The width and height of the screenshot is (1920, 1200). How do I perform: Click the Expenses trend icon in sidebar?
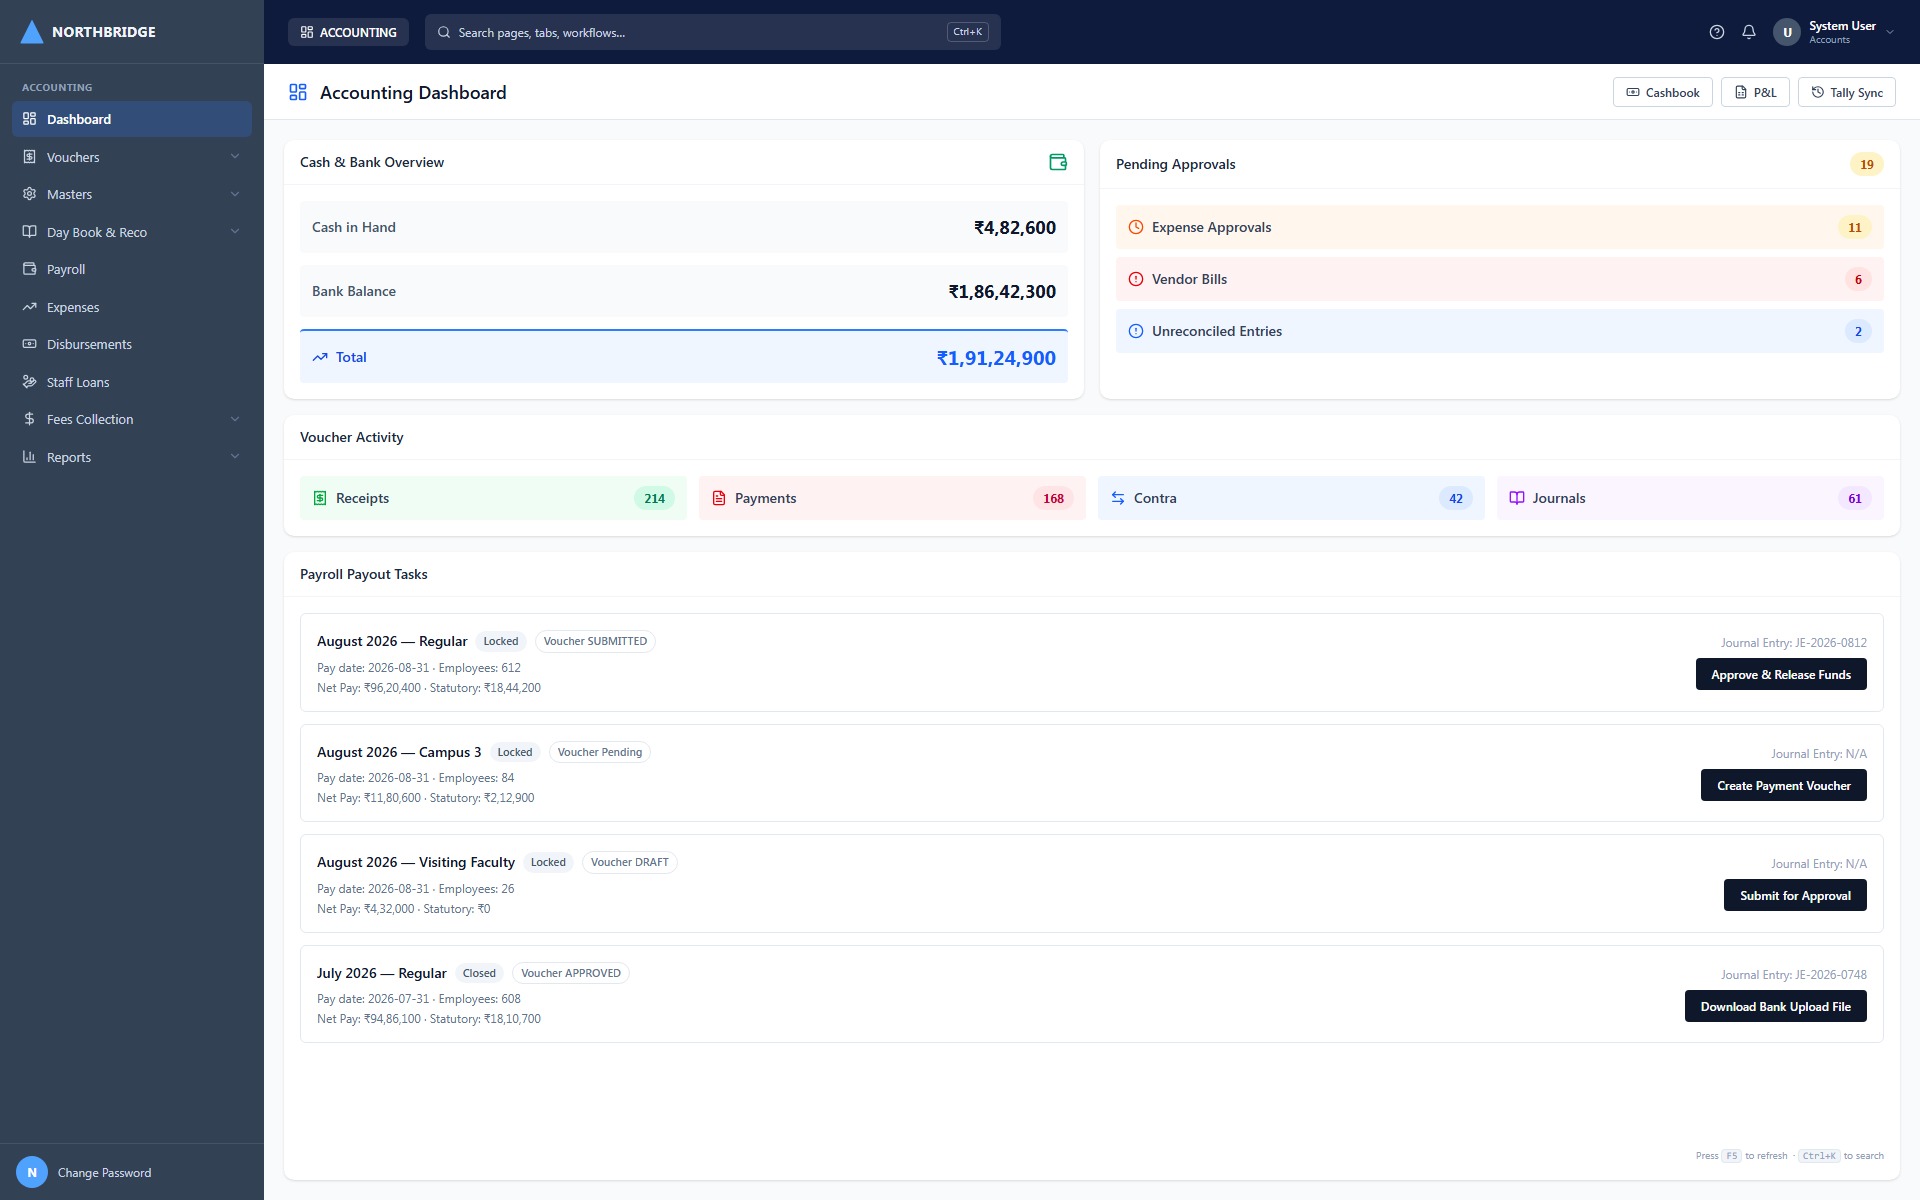29,307
